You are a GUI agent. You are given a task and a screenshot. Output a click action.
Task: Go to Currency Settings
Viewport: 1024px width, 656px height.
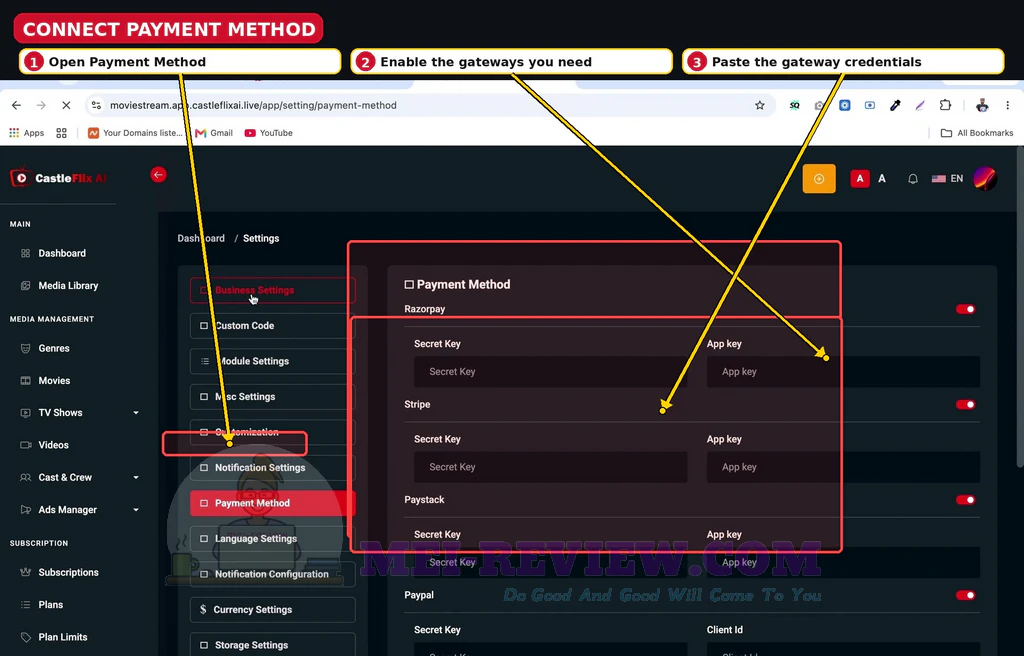[272, 610]
